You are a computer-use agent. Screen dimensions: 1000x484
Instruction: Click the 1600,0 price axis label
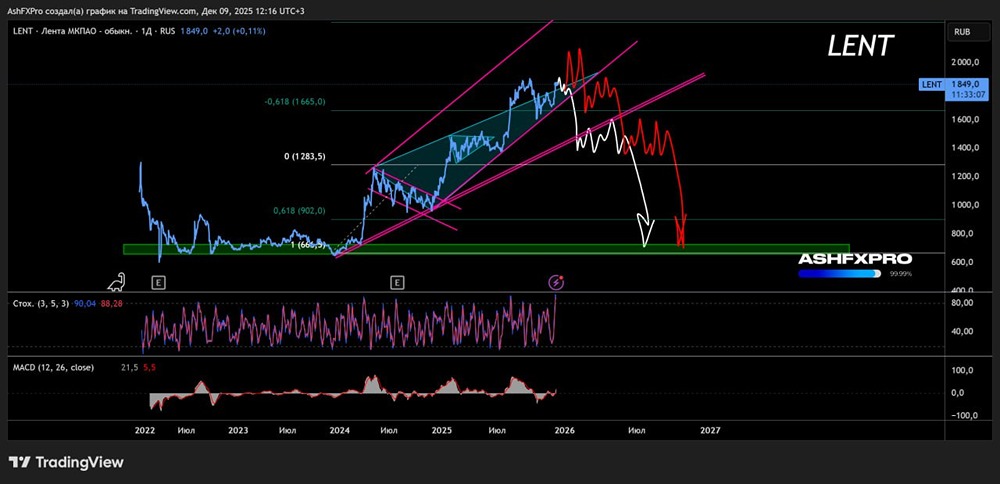coord(967,119)
